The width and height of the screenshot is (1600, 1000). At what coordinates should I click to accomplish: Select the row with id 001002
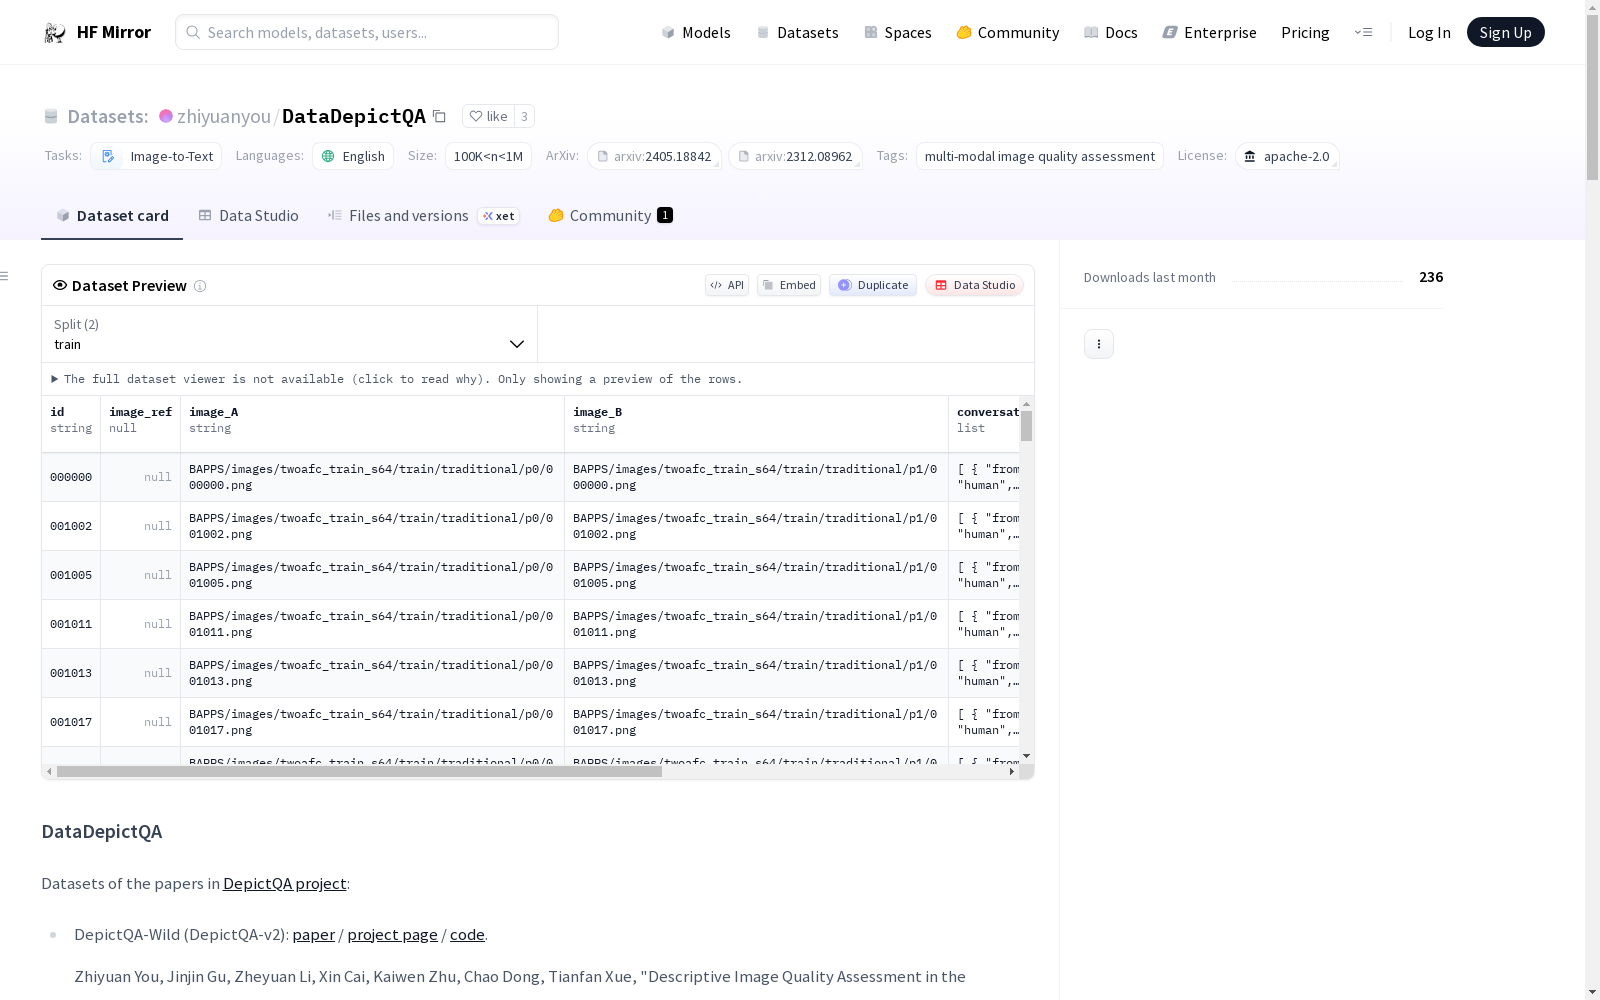pos(531,526)
